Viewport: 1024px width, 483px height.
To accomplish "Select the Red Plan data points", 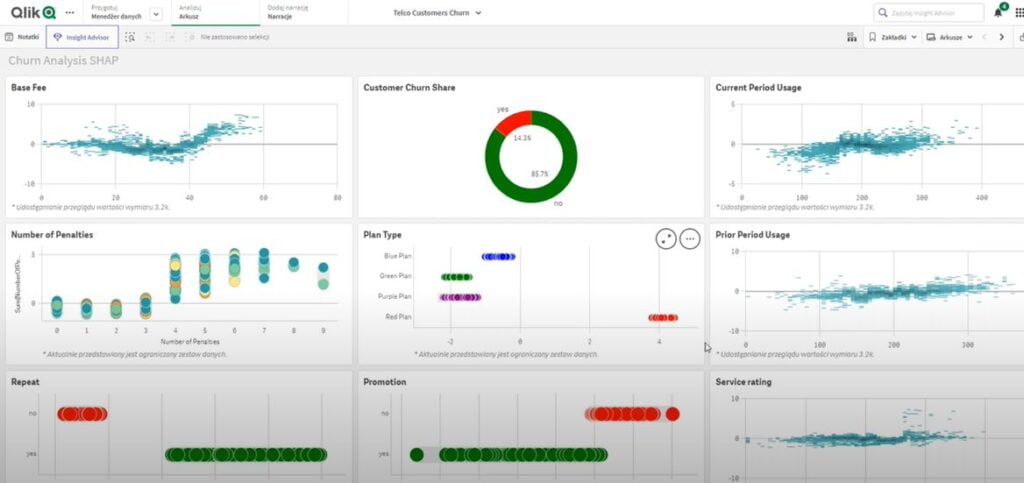I will click(x=662, y=318).
